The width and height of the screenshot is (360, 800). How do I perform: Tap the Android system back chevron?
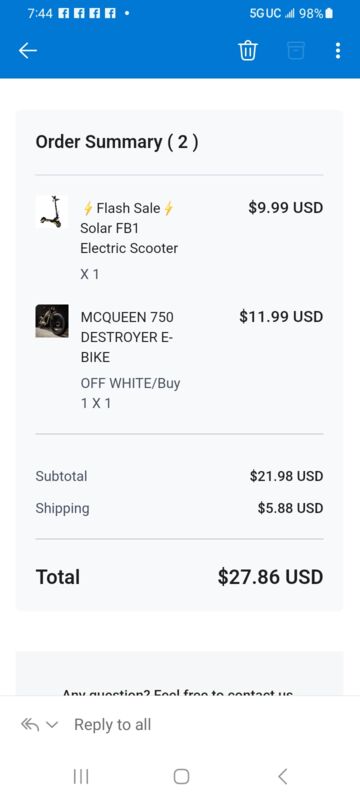tap(282, 777)
